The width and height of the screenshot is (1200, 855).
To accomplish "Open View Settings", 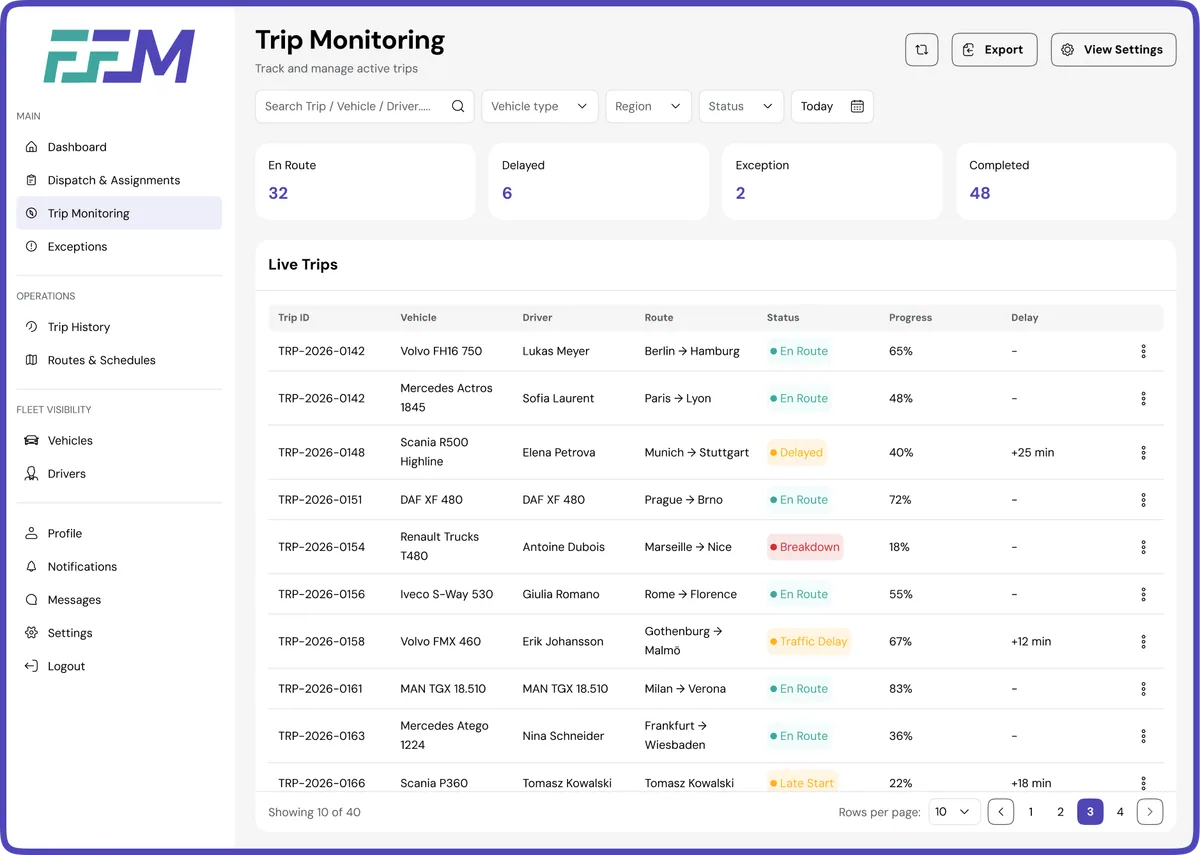I will [1113, 50].
